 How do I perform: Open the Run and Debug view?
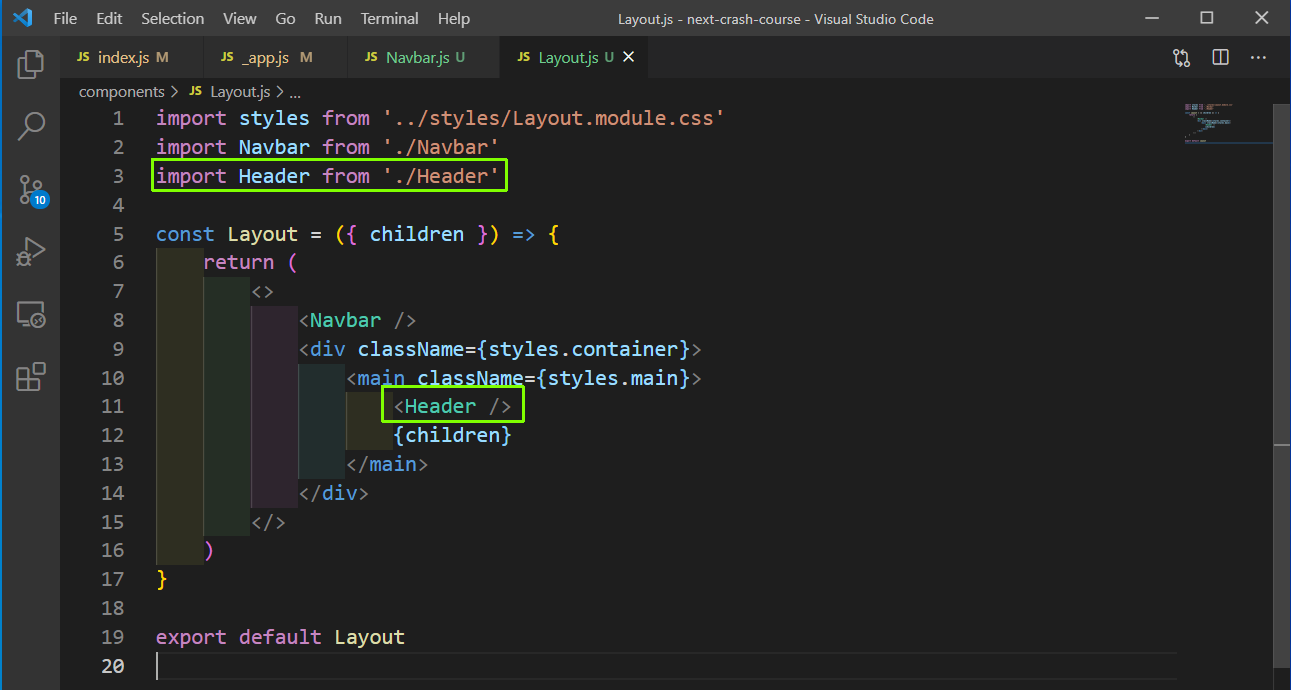(x=31, y=252)
